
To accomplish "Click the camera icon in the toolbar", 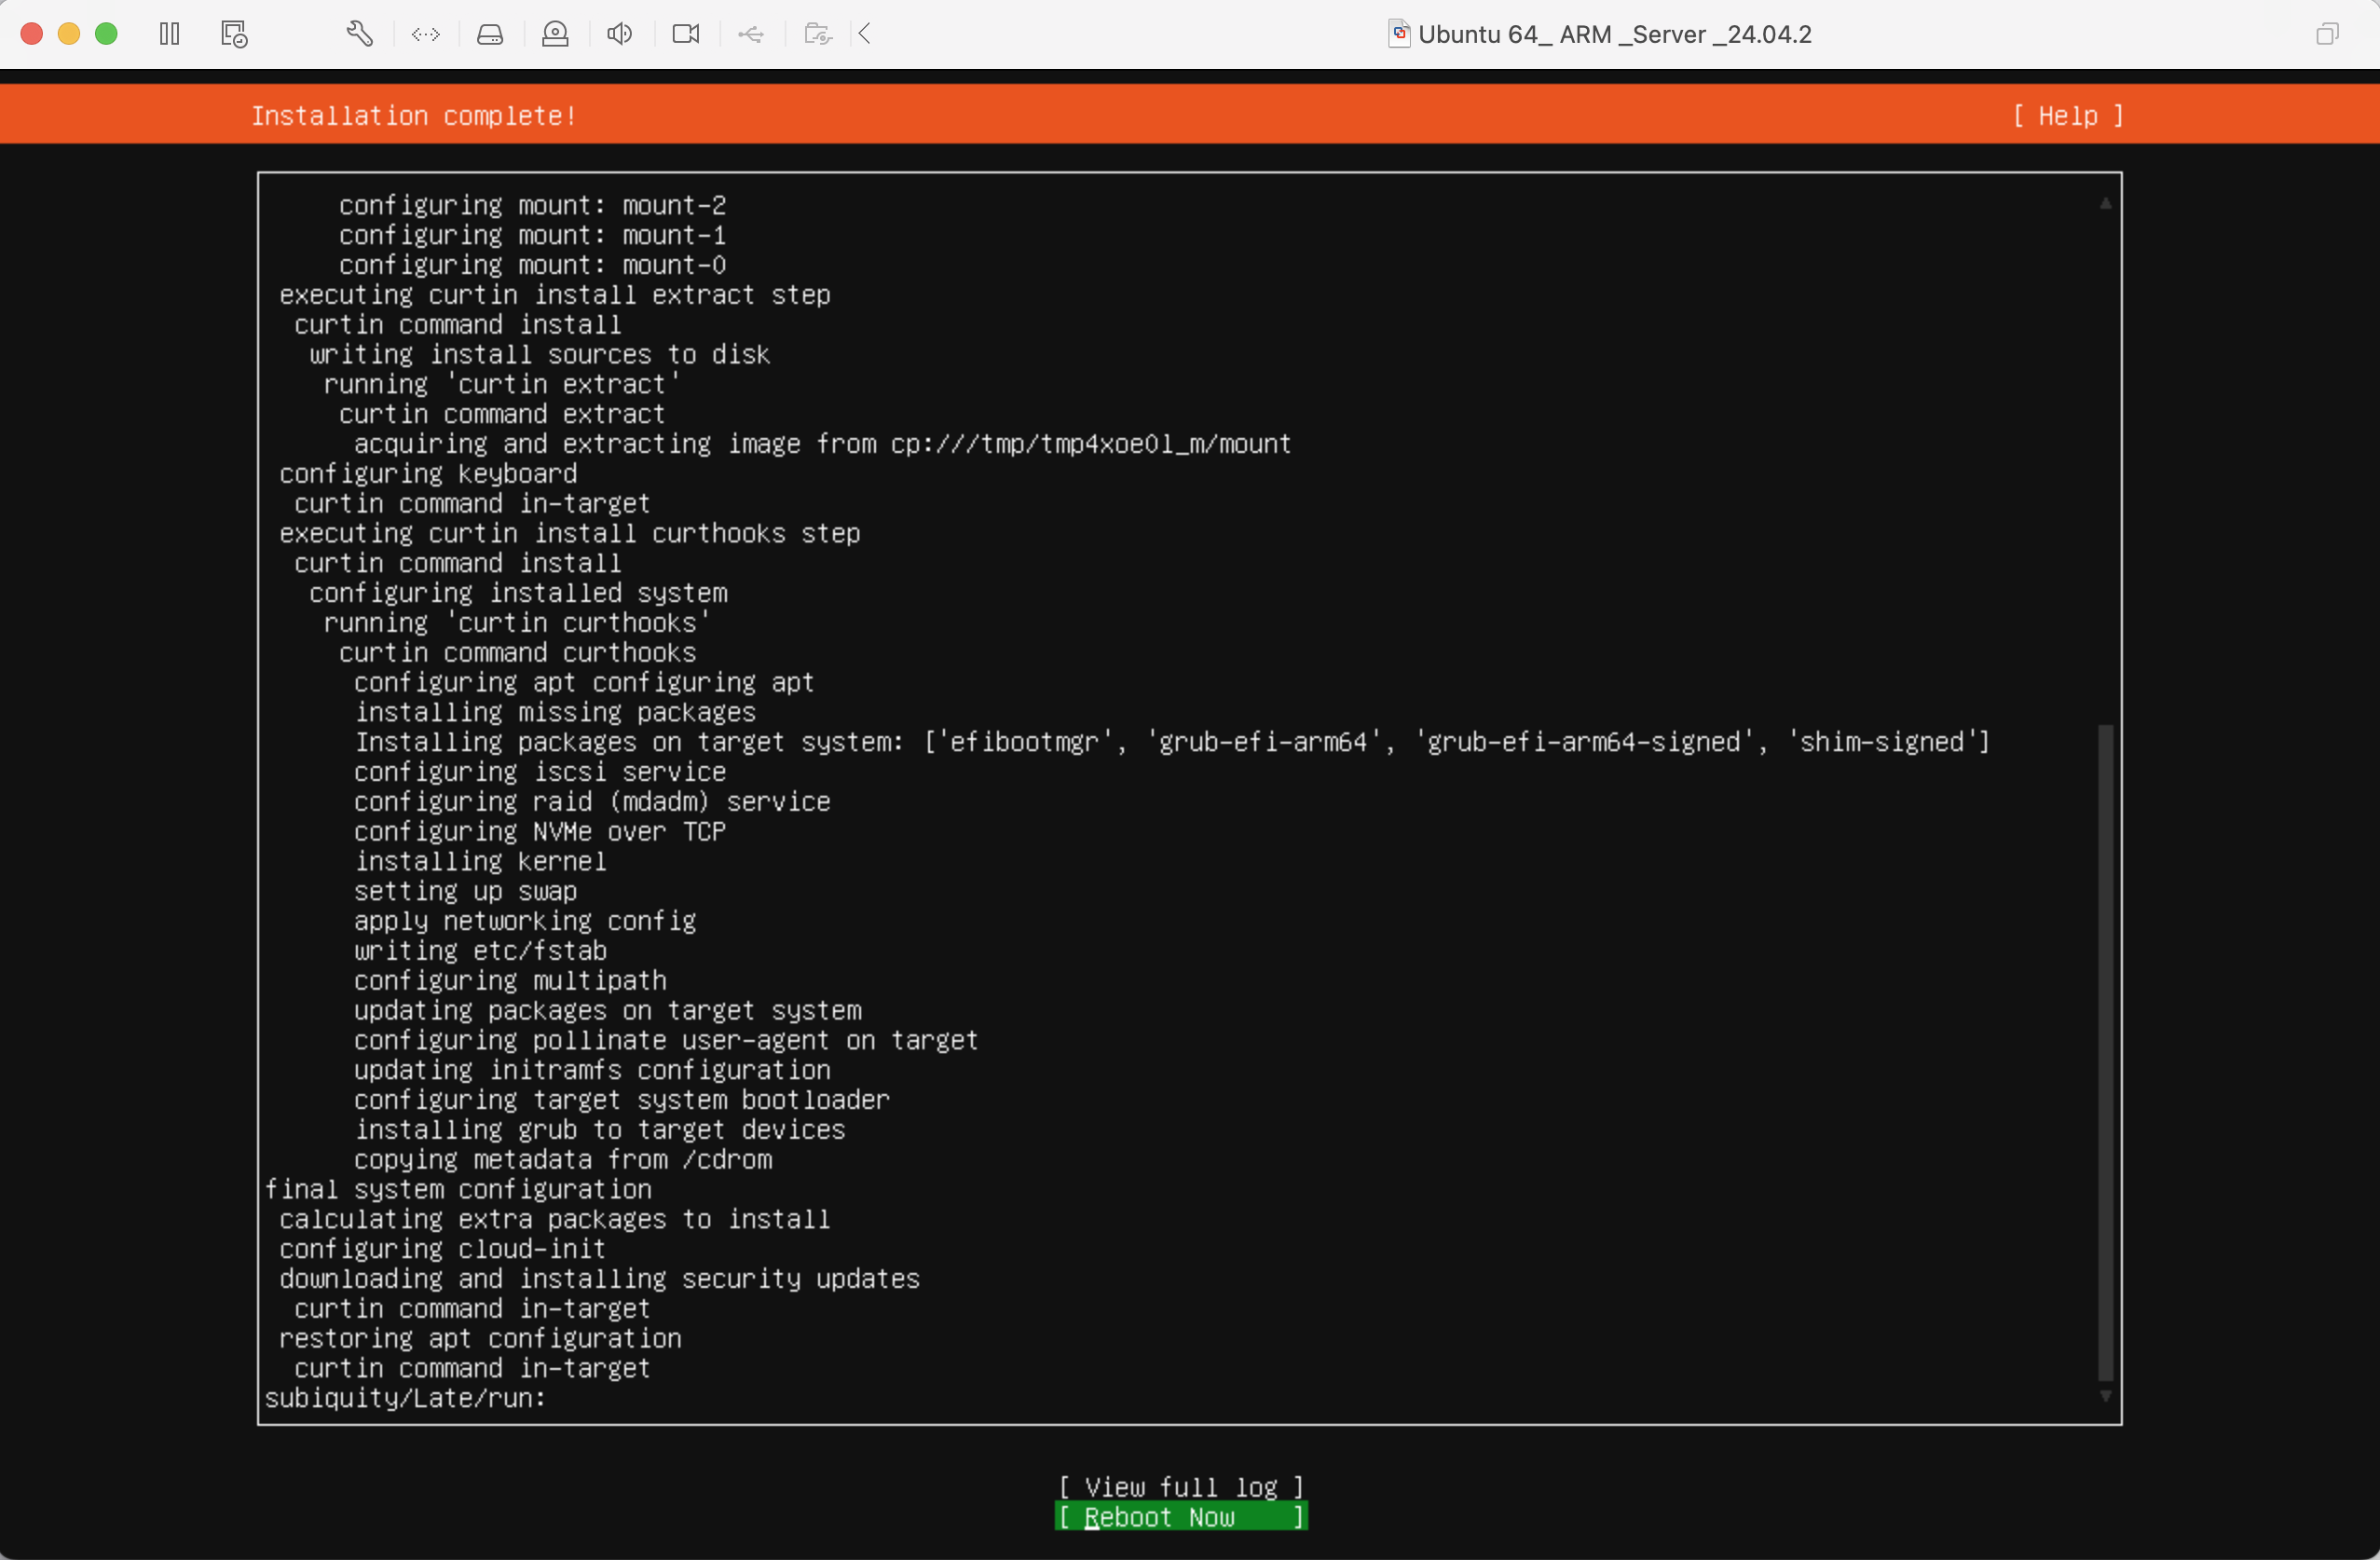I will point(686,34).
